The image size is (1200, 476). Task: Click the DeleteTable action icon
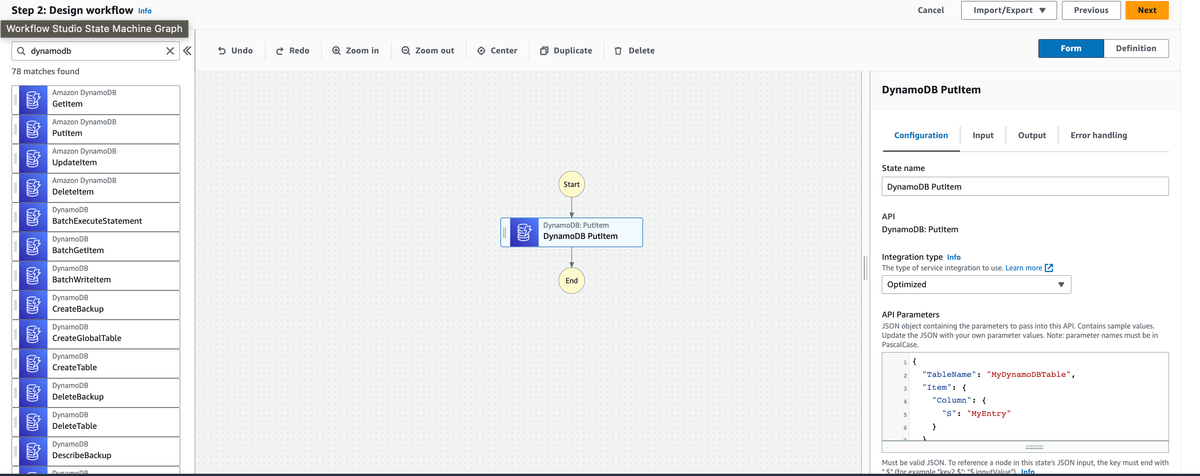pyautogui.click(x=32, y=422)
